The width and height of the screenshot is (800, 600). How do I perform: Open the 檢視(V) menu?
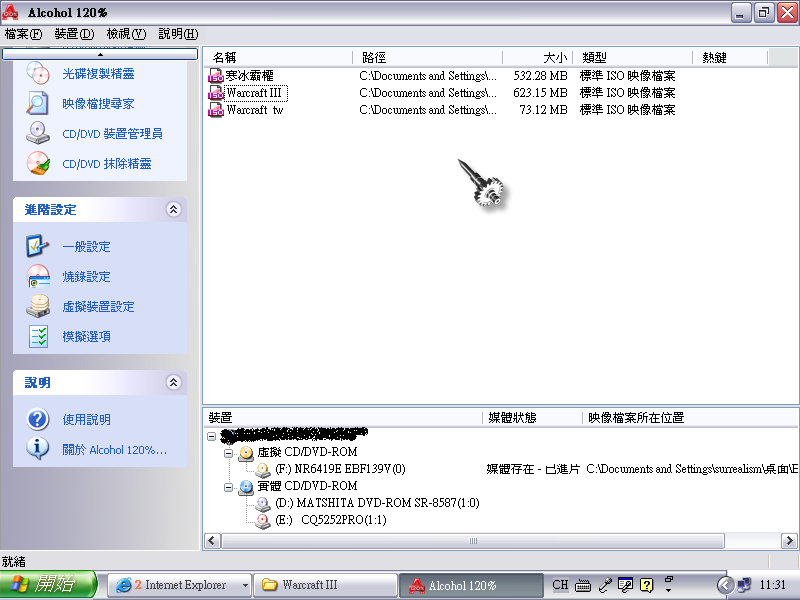[126, 34]
